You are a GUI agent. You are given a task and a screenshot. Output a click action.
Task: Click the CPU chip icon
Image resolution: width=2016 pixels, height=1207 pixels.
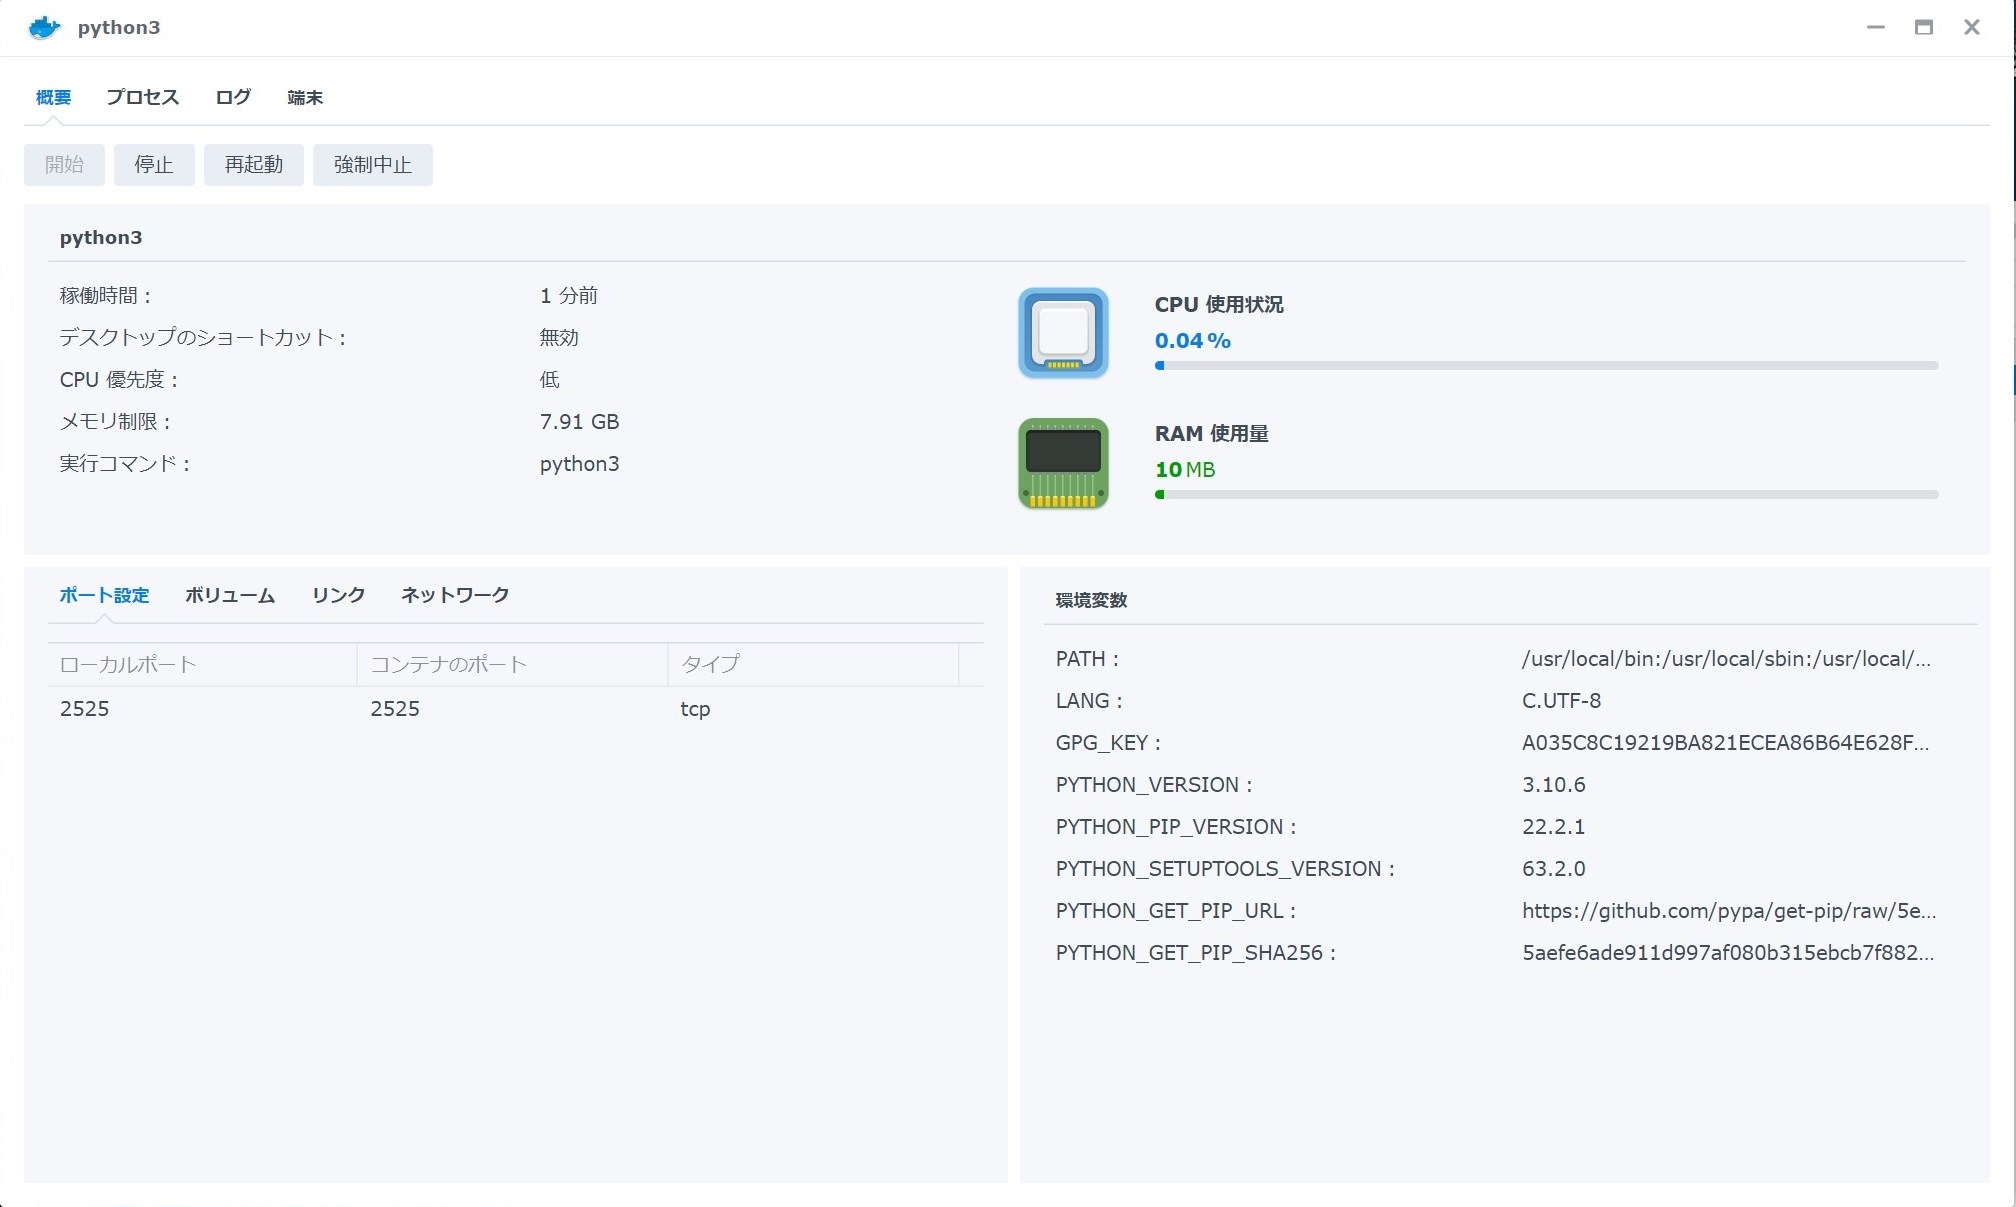pos(1063,333)
